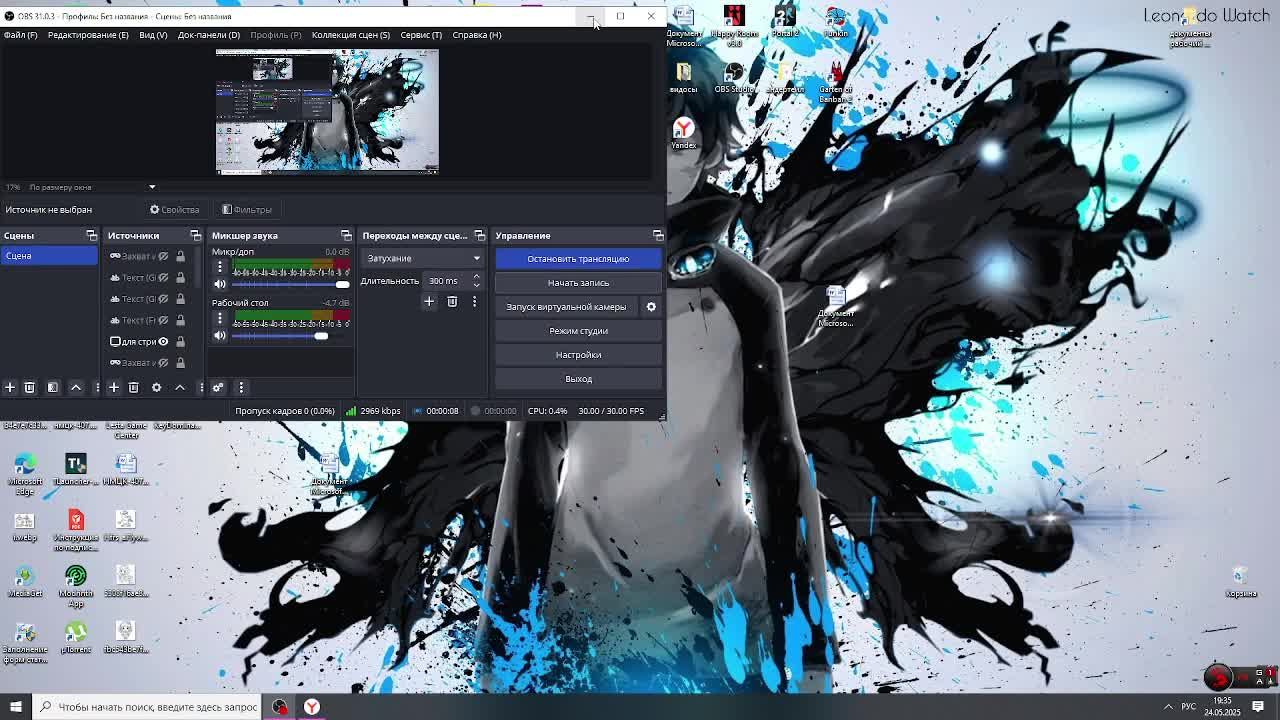Select the Сцена scene item
The image size is (1280, 720).
tap(49, 256)
